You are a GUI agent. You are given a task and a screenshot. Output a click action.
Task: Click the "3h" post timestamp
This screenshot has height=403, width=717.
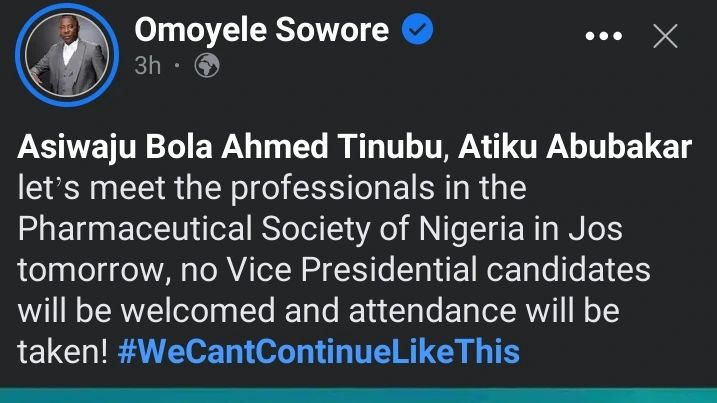pos(148,66)
